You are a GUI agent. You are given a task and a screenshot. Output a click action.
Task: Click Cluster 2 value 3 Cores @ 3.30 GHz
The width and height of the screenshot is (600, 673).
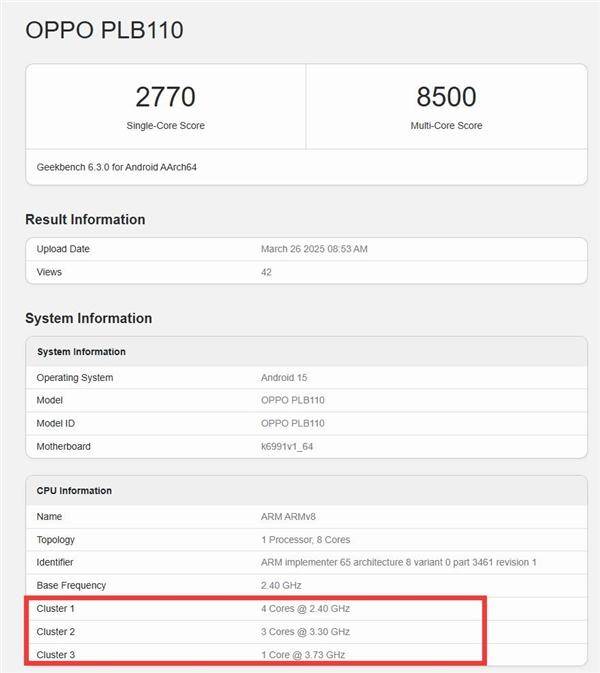305,632
